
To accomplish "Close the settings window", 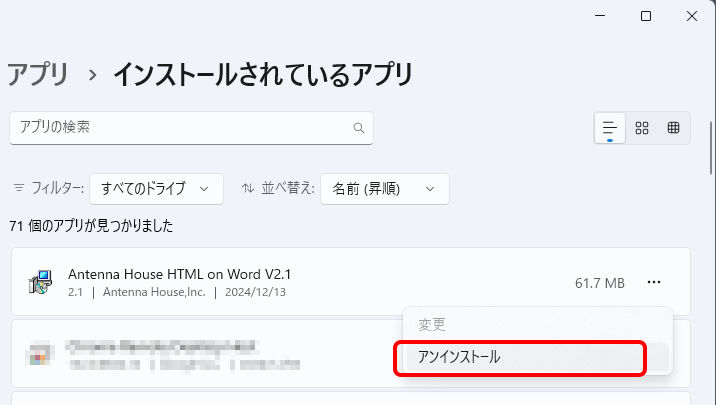I will 692,16.
